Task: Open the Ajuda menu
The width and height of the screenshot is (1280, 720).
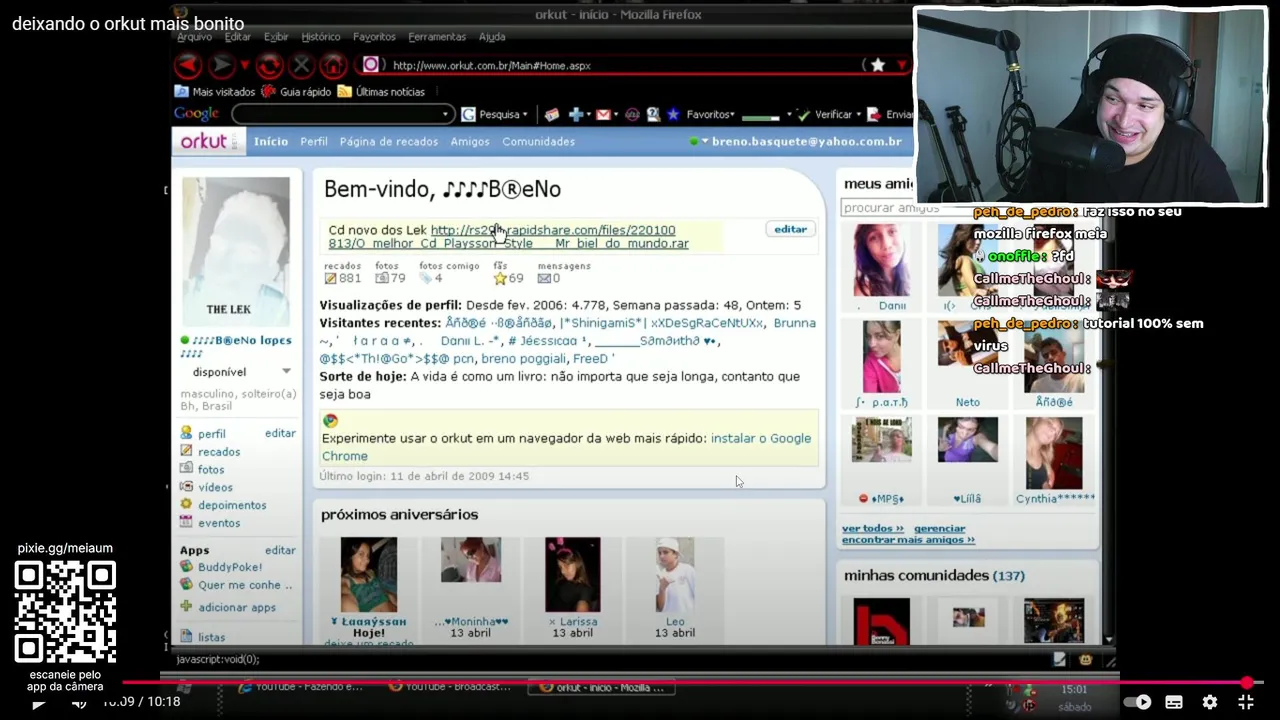Action: [x=492, y=36]
